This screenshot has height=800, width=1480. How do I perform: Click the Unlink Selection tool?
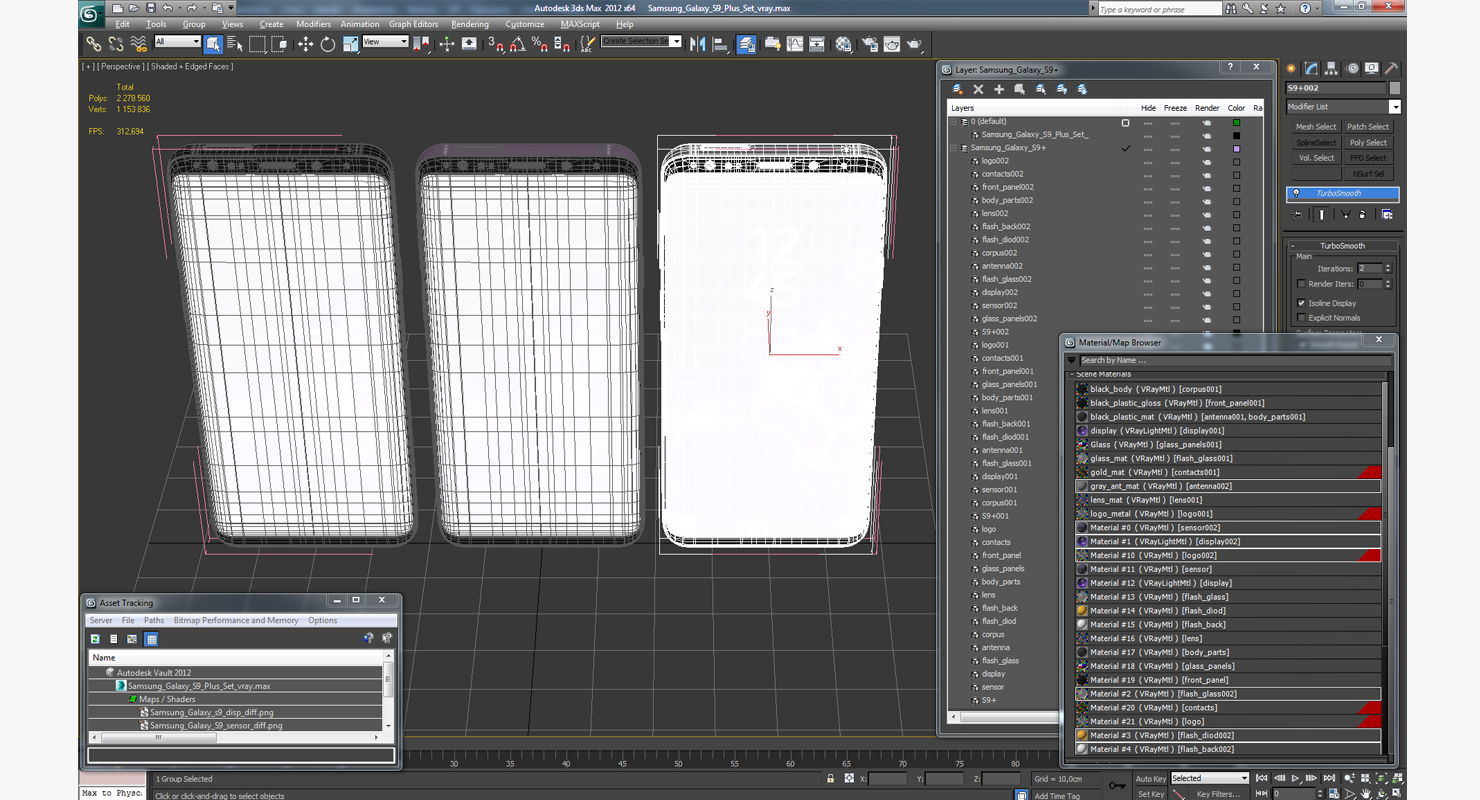[x=116, y=44]
